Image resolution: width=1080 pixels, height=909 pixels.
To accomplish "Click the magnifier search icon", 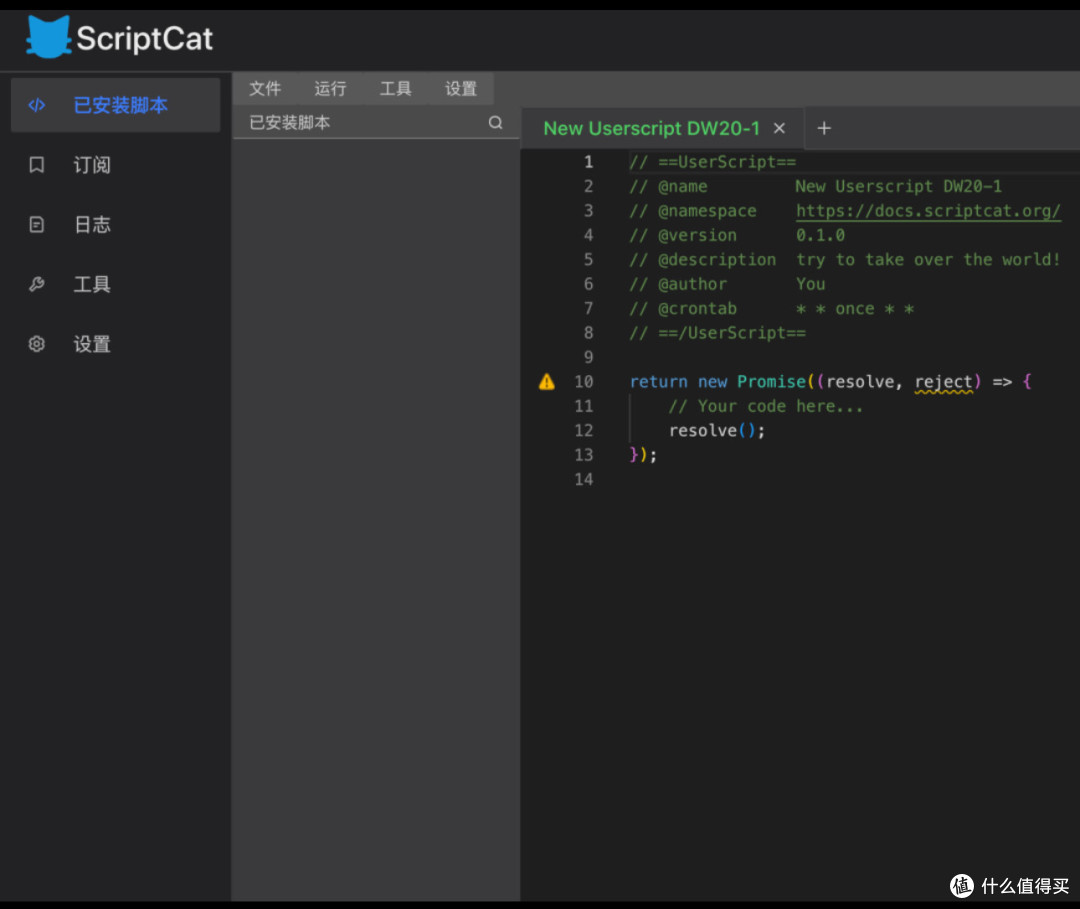I will (x=495, y=123).
